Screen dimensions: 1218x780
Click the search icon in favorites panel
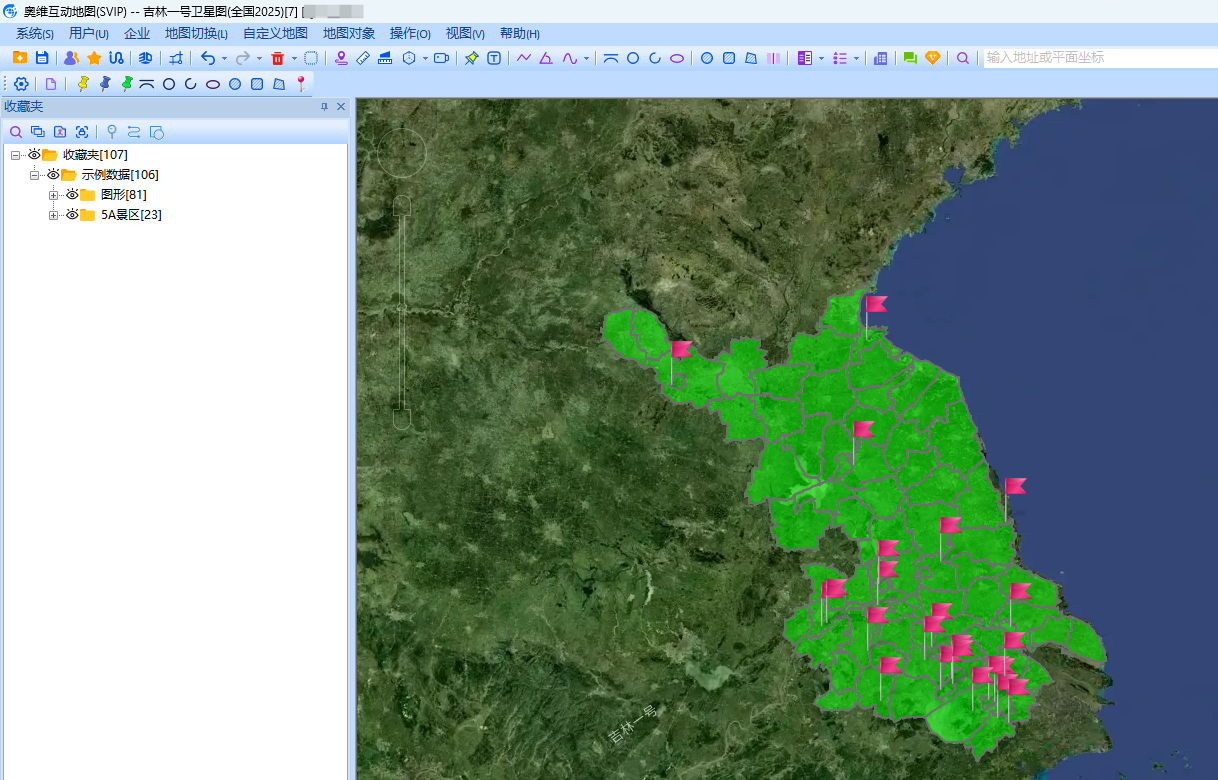click(x=16, y=131)
